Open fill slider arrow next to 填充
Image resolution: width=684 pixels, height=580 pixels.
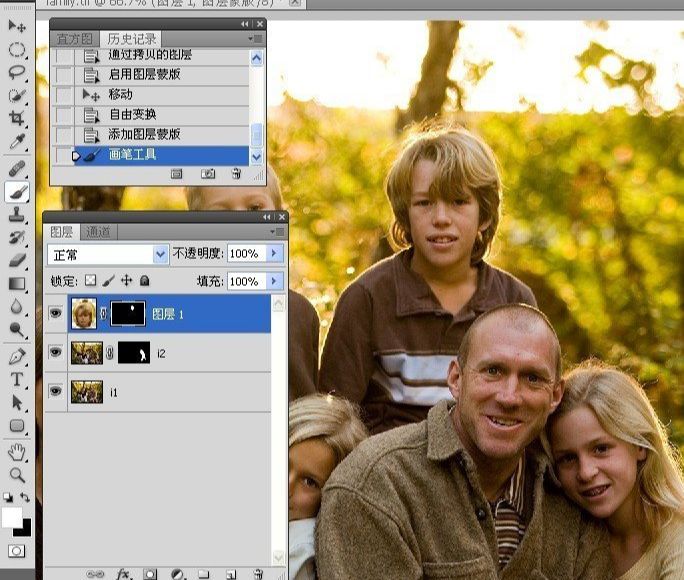tap(274, 281)
